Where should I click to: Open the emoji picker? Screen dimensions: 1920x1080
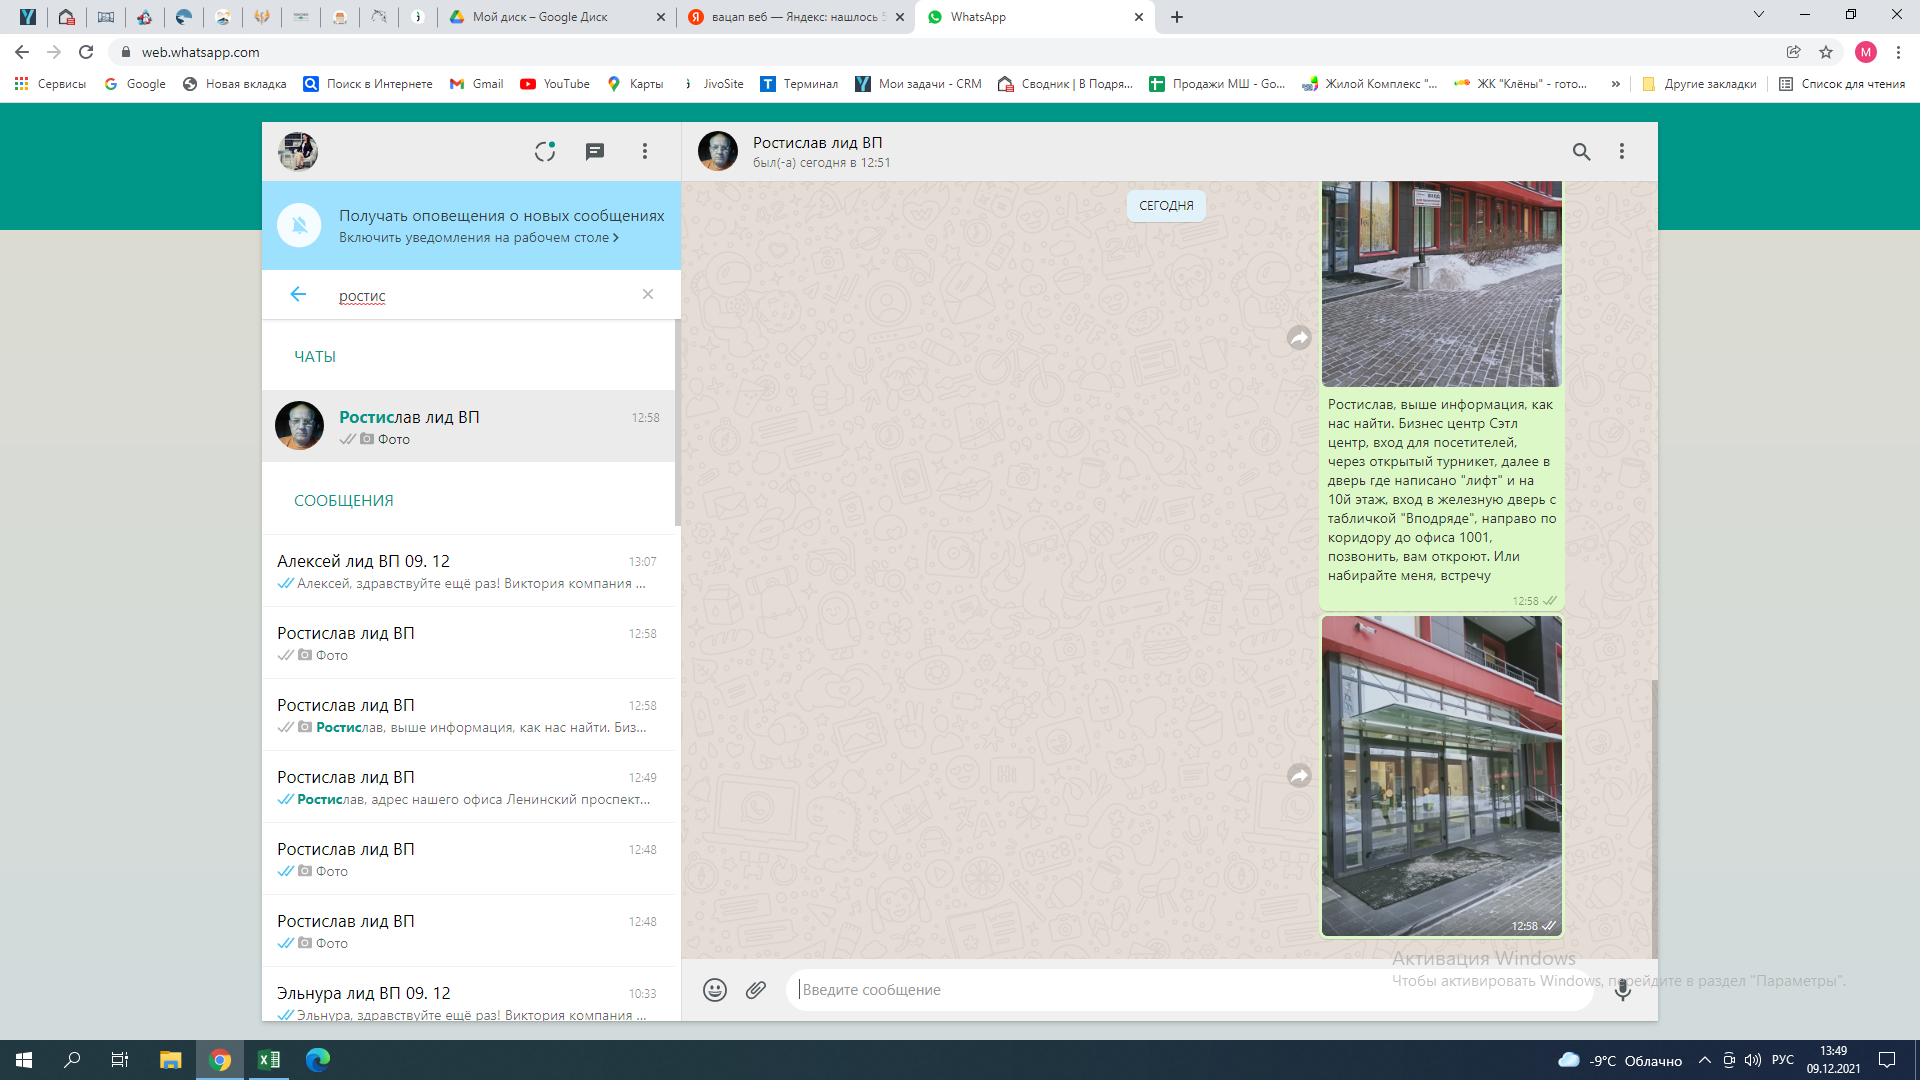click(714, 990)
